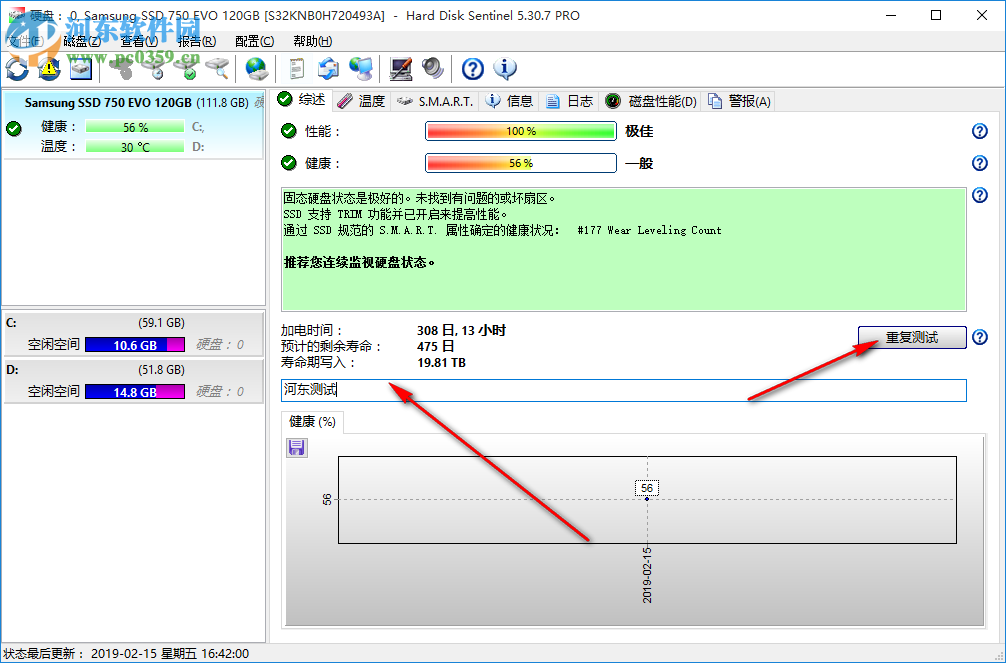Image resolution: width=1006 pixels, height=663 pixels.
Task: Click the floppy save icon above health graph
Action: (x=296, y=448)
